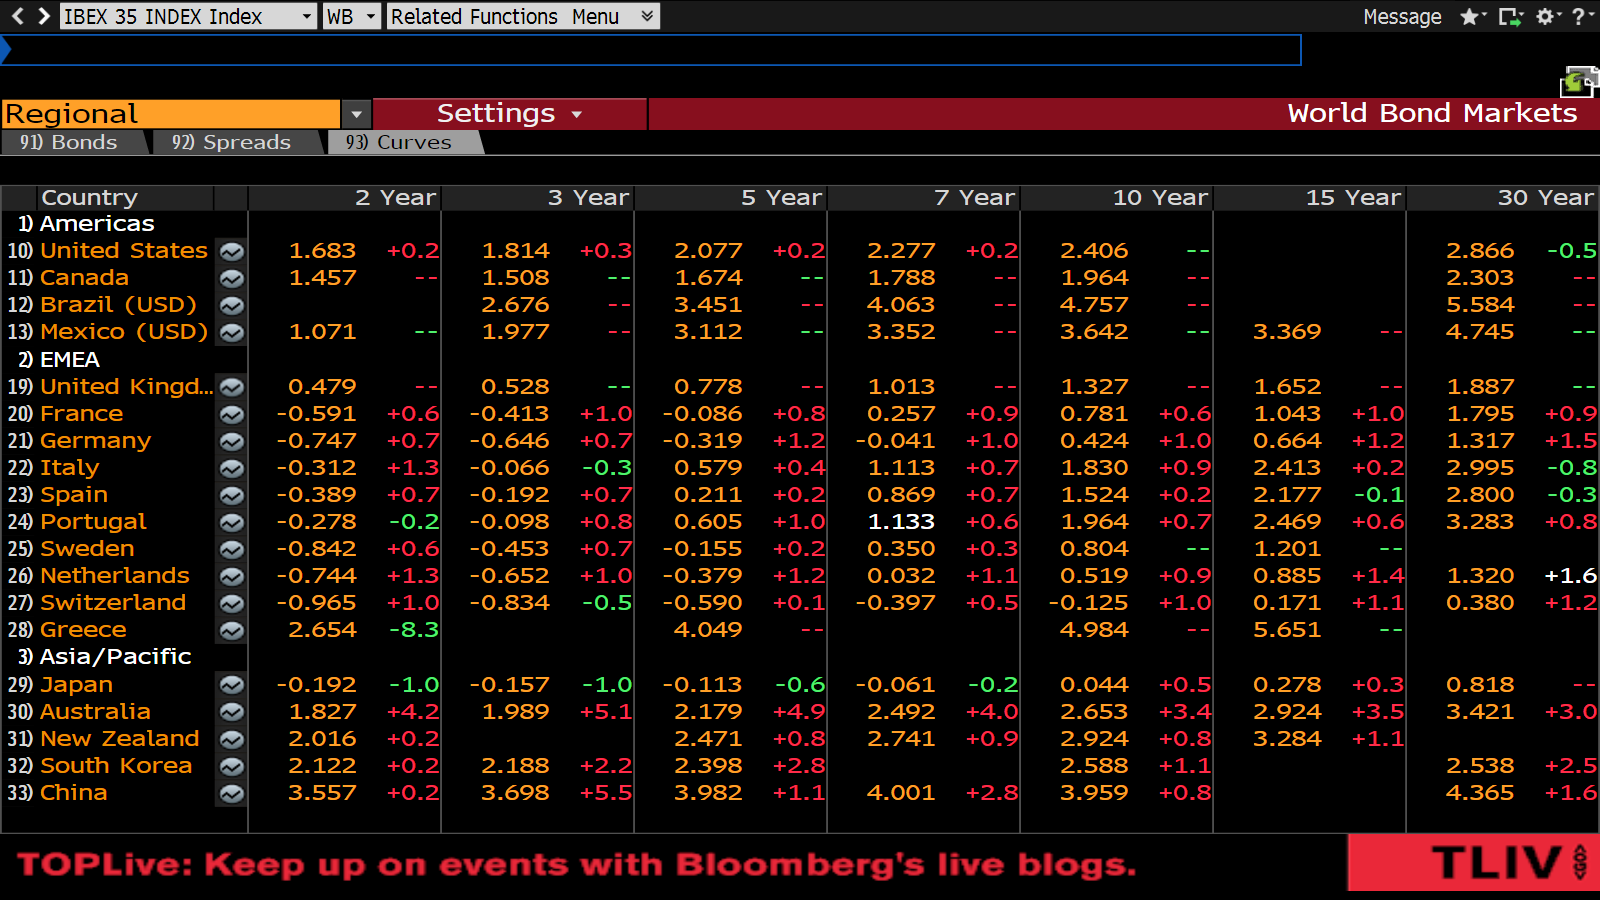This screenshot has height=900, width=1600.
Task: Click Greece 2 Year yield 2.654
Action: 322,630
